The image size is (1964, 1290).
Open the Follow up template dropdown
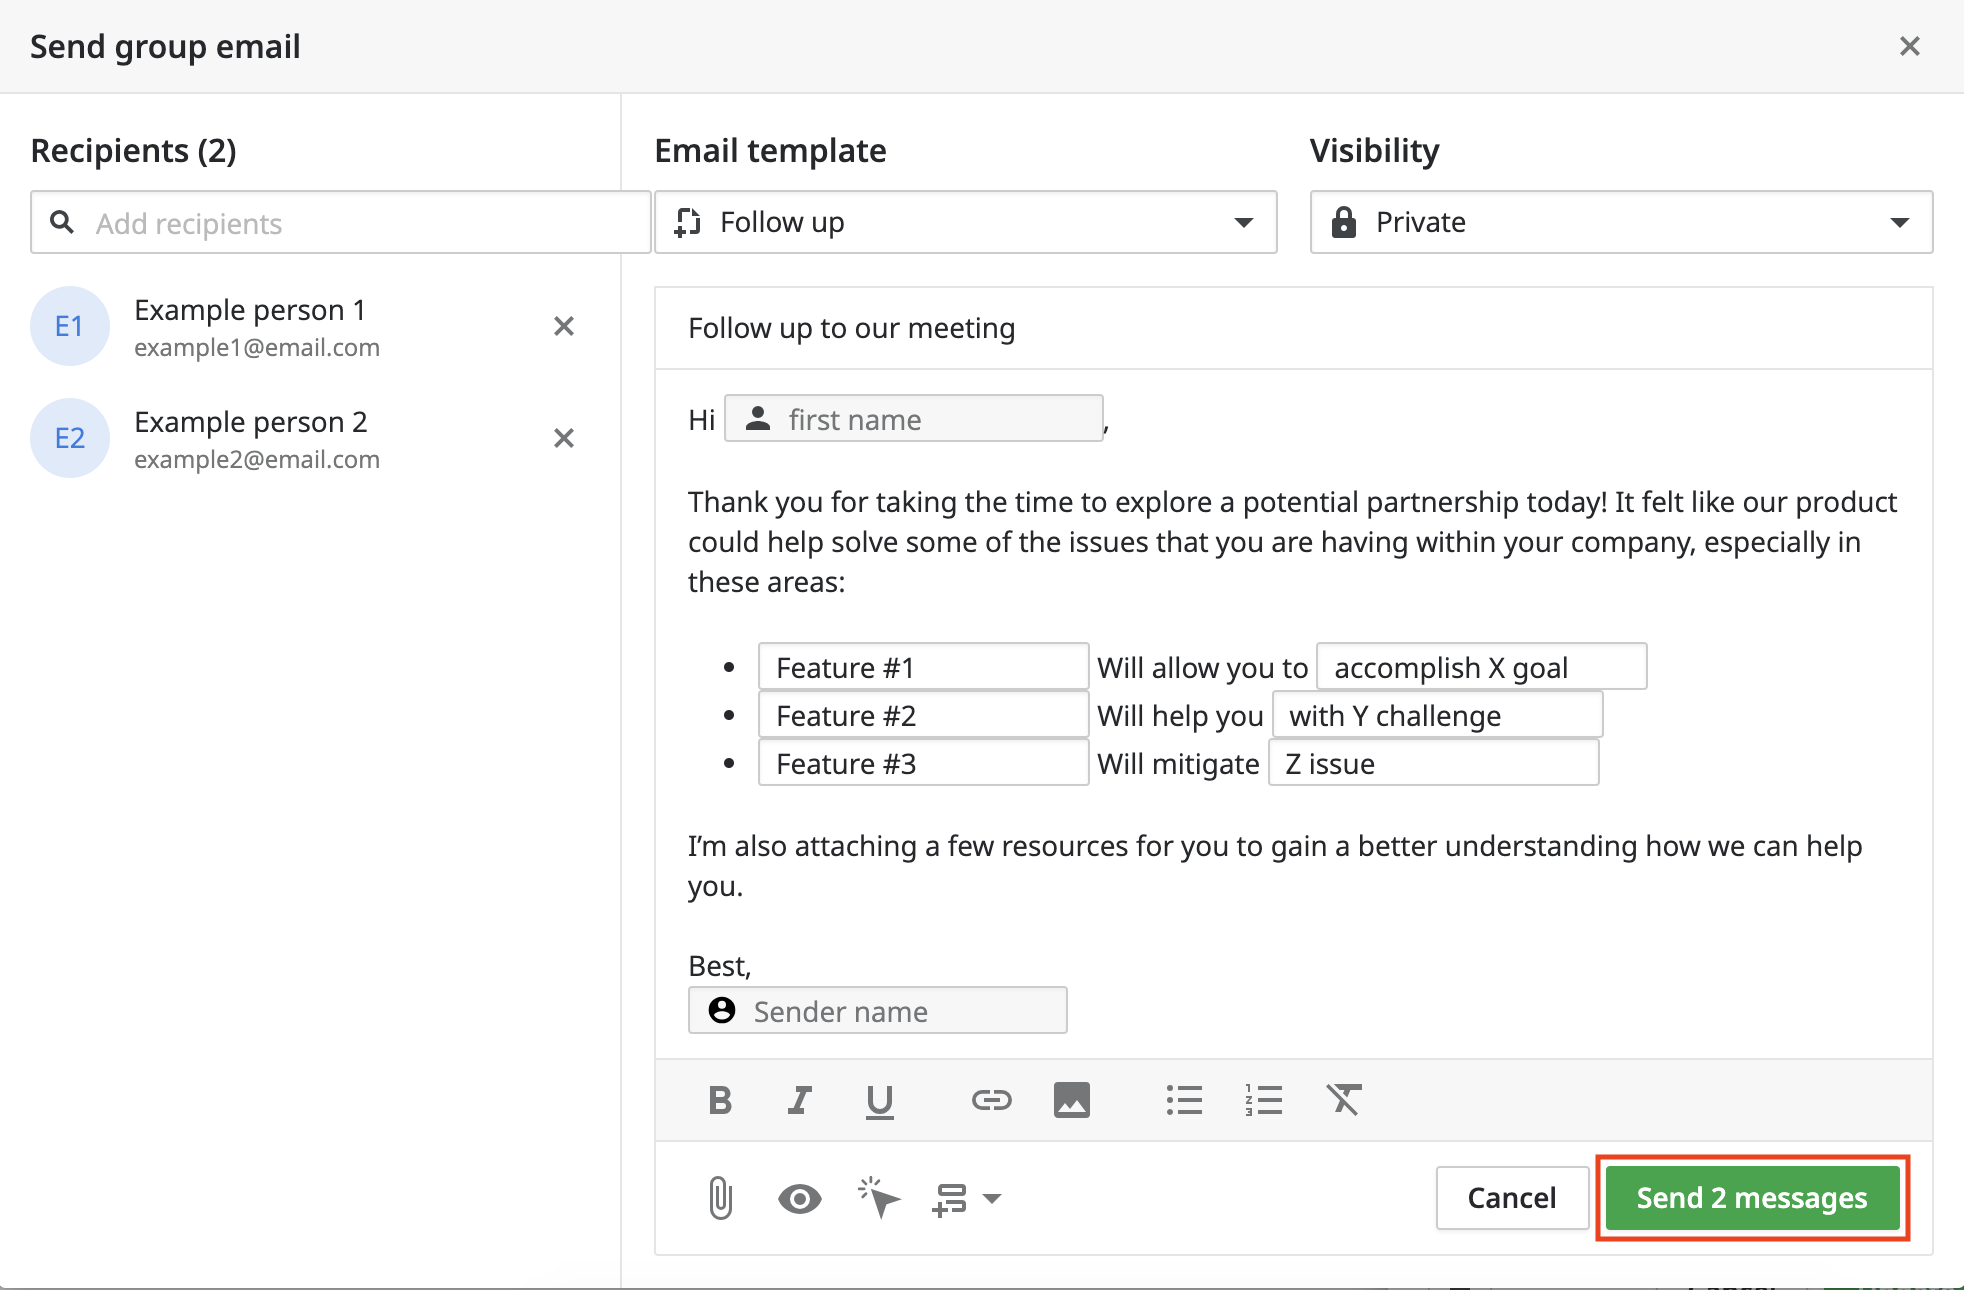tap(965, 222)
